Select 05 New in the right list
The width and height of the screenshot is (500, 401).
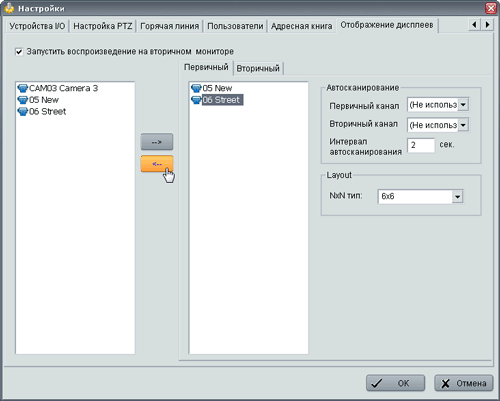pos(217,88)
